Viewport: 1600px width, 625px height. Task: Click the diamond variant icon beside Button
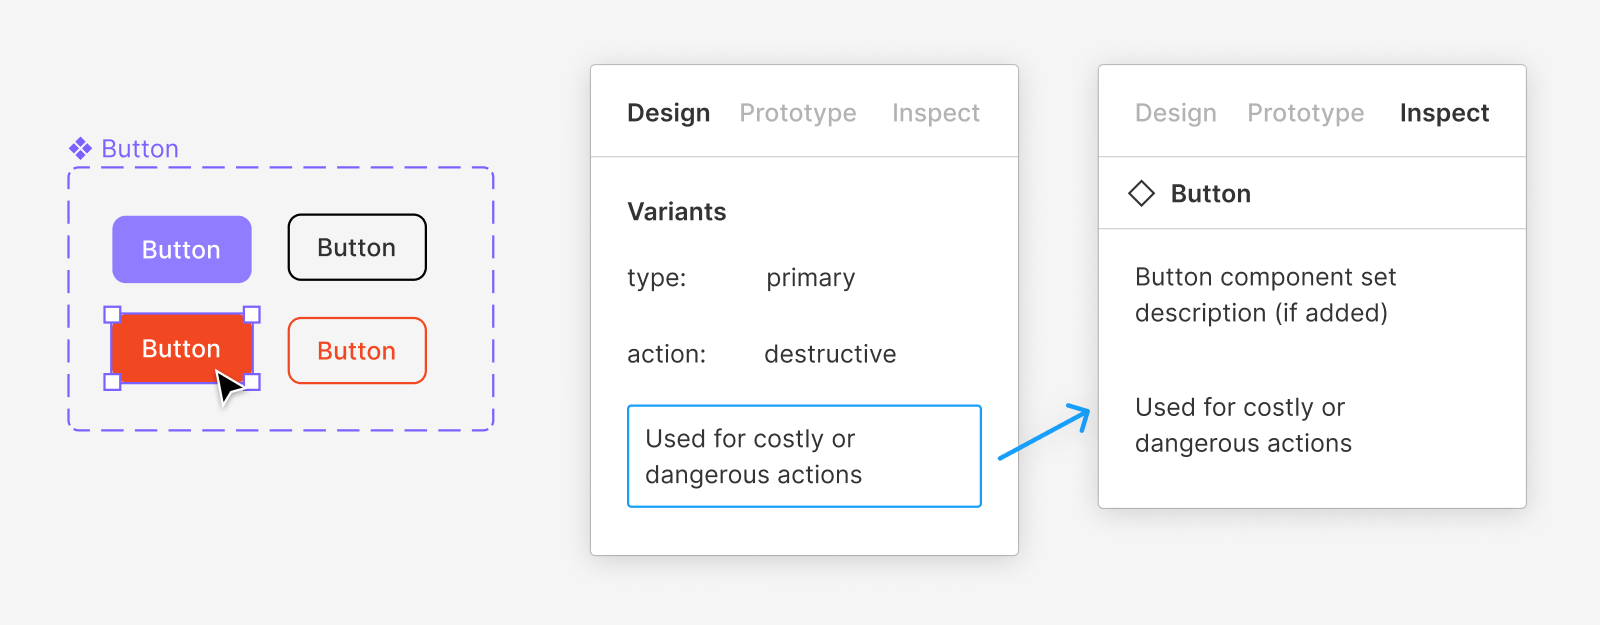[x=1141, y=193]
